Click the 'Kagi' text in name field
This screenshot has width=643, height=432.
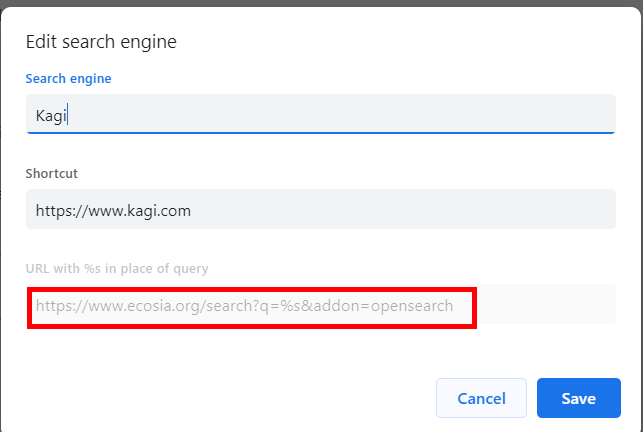pyautogui.click(x=50, y=115)
